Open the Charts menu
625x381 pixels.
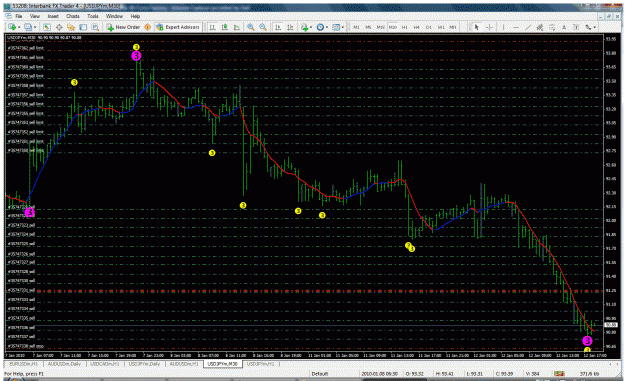(73, 16)
